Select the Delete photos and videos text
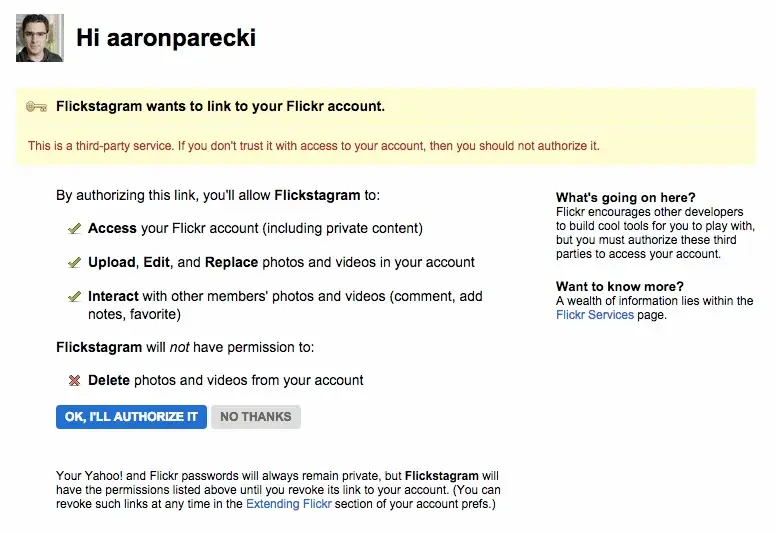 (x=225, y=381)
